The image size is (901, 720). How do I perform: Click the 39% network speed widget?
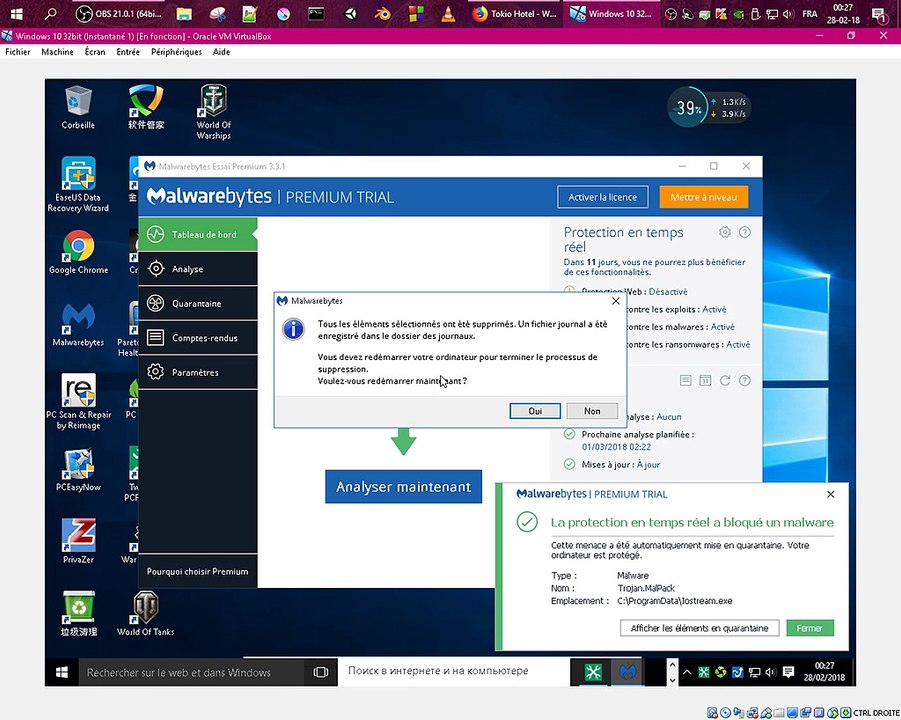[709, 107]
